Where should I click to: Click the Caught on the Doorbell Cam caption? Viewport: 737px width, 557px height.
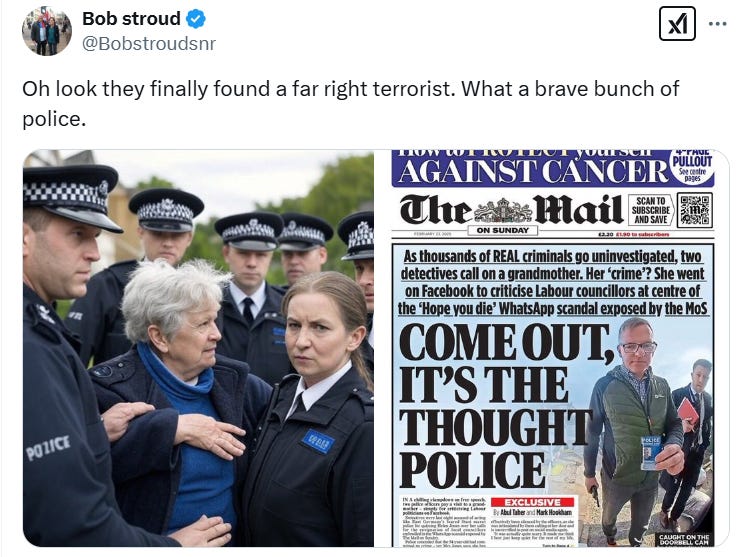click(x=684, y=540)
